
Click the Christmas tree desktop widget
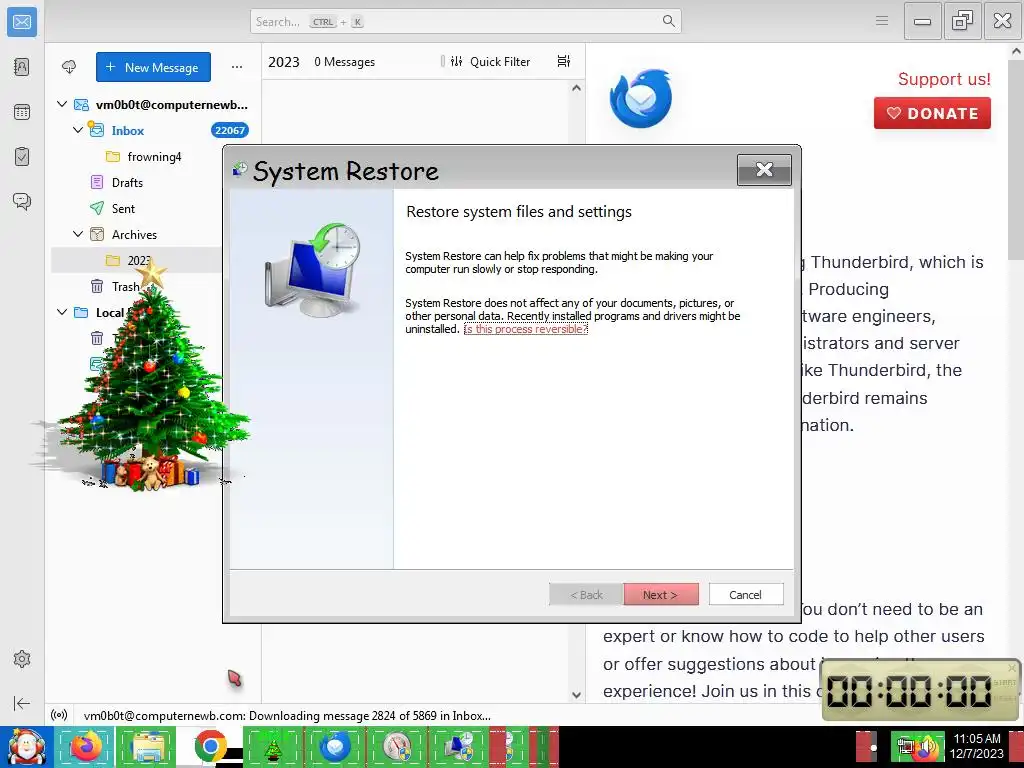pos(149,379)
